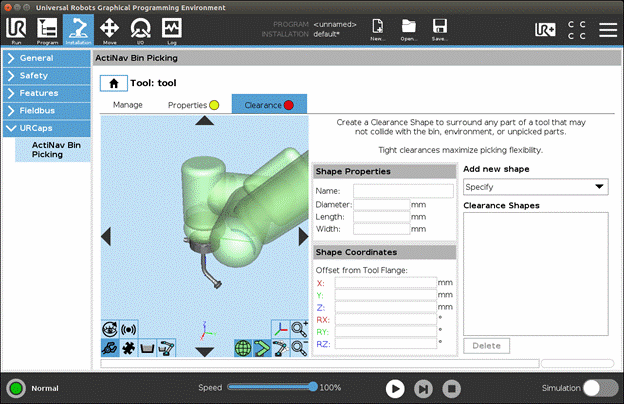Image resolution: width=624 pixels, height=404 pixels.
Task: Select ActiNav Bin Picking in sidebar
Action: pyautogui.click(x=53, y=150)
